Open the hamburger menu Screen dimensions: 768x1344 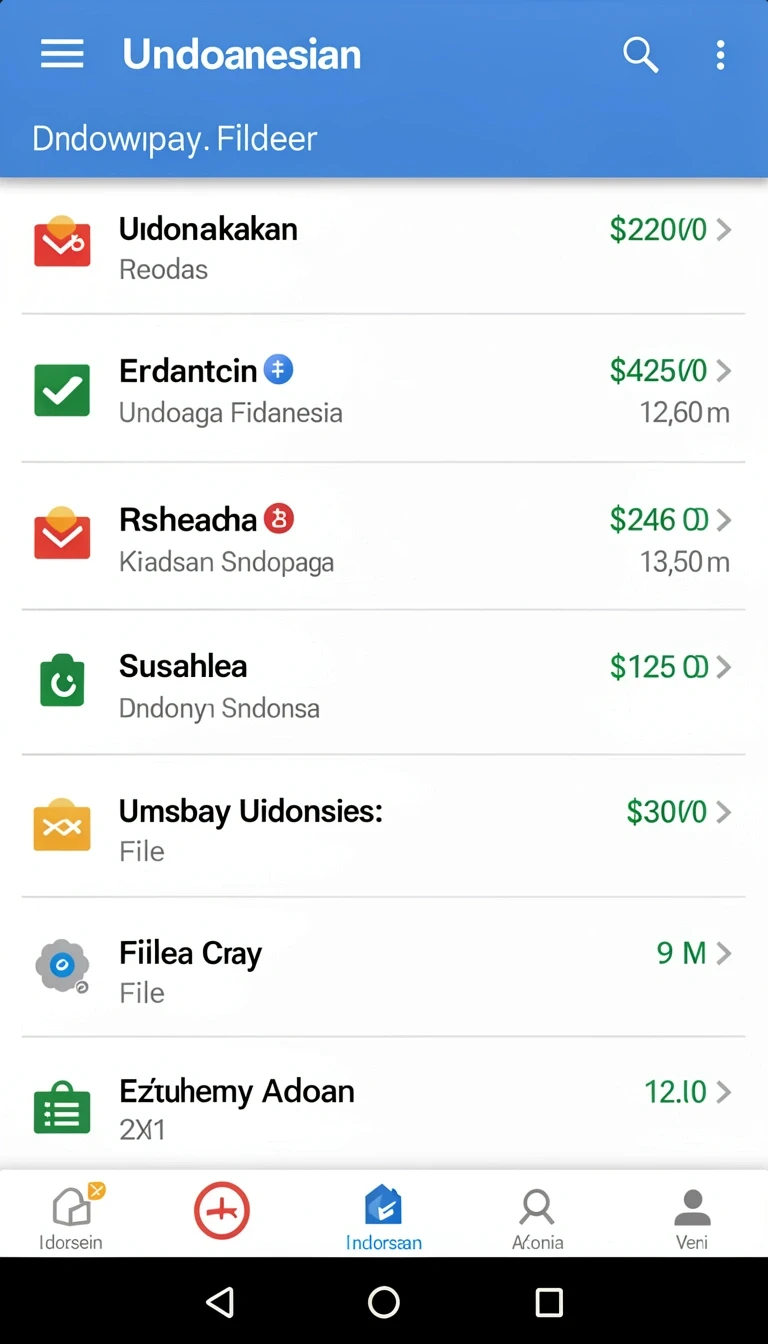click(62, 54)
